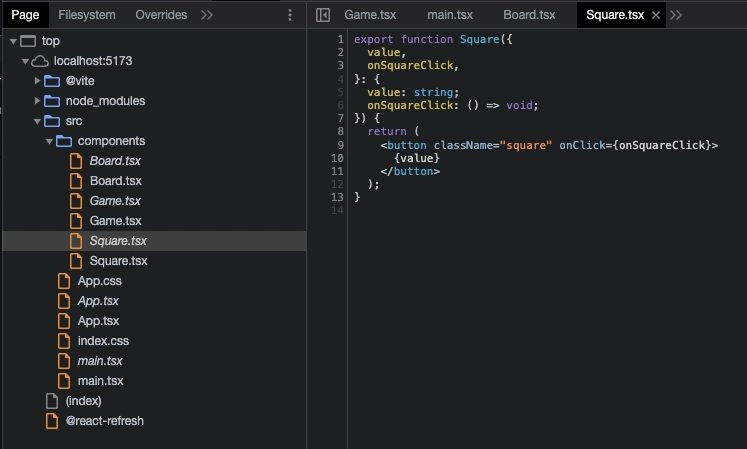Collapse the src folder arrow
This screenshot has width=747, height=449.
[x=37, y=122]
